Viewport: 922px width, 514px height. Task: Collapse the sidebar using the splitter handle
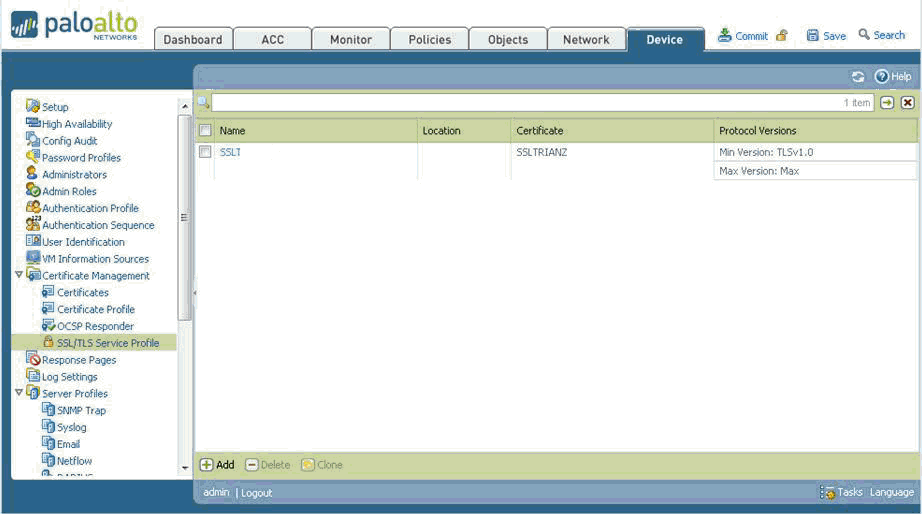(x=194, y=293)
